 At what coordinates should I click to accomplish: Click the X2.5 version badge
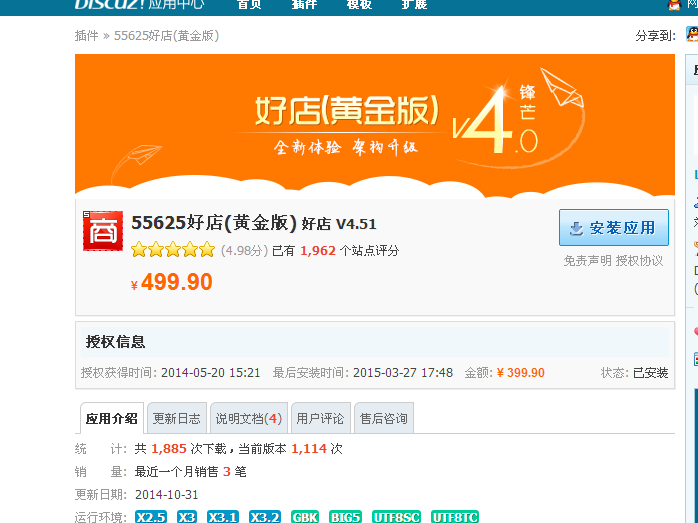tap(151, 517)
